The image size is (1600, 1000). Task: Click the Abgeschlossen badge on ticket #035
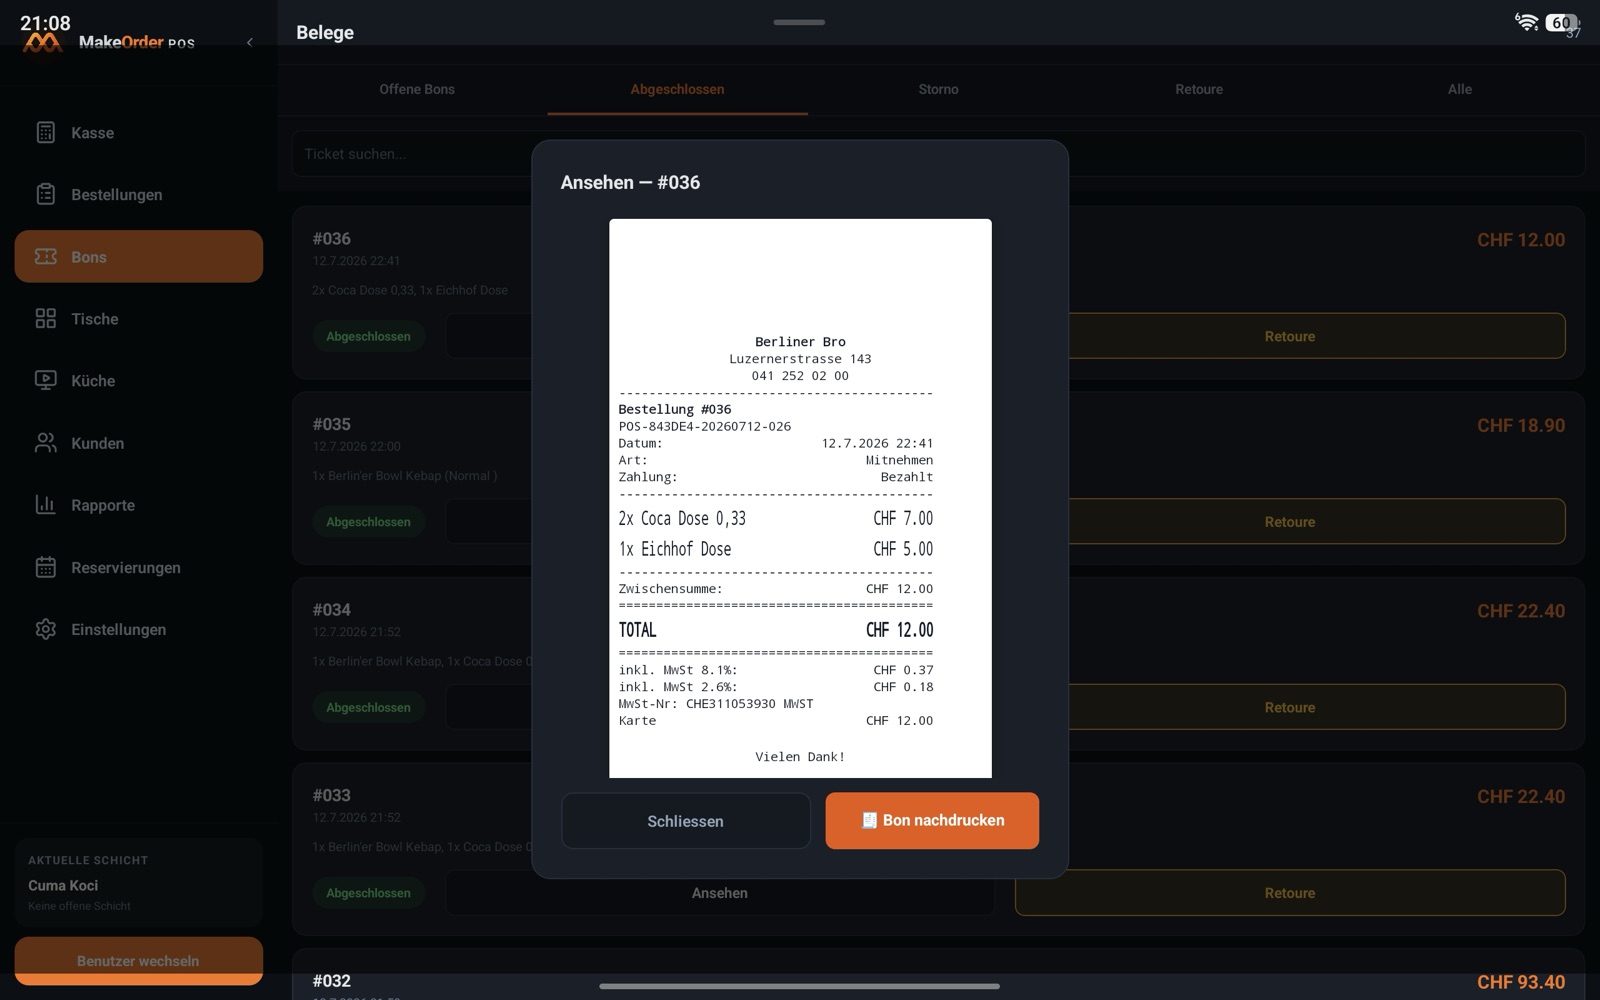click(x=368, y=522)
